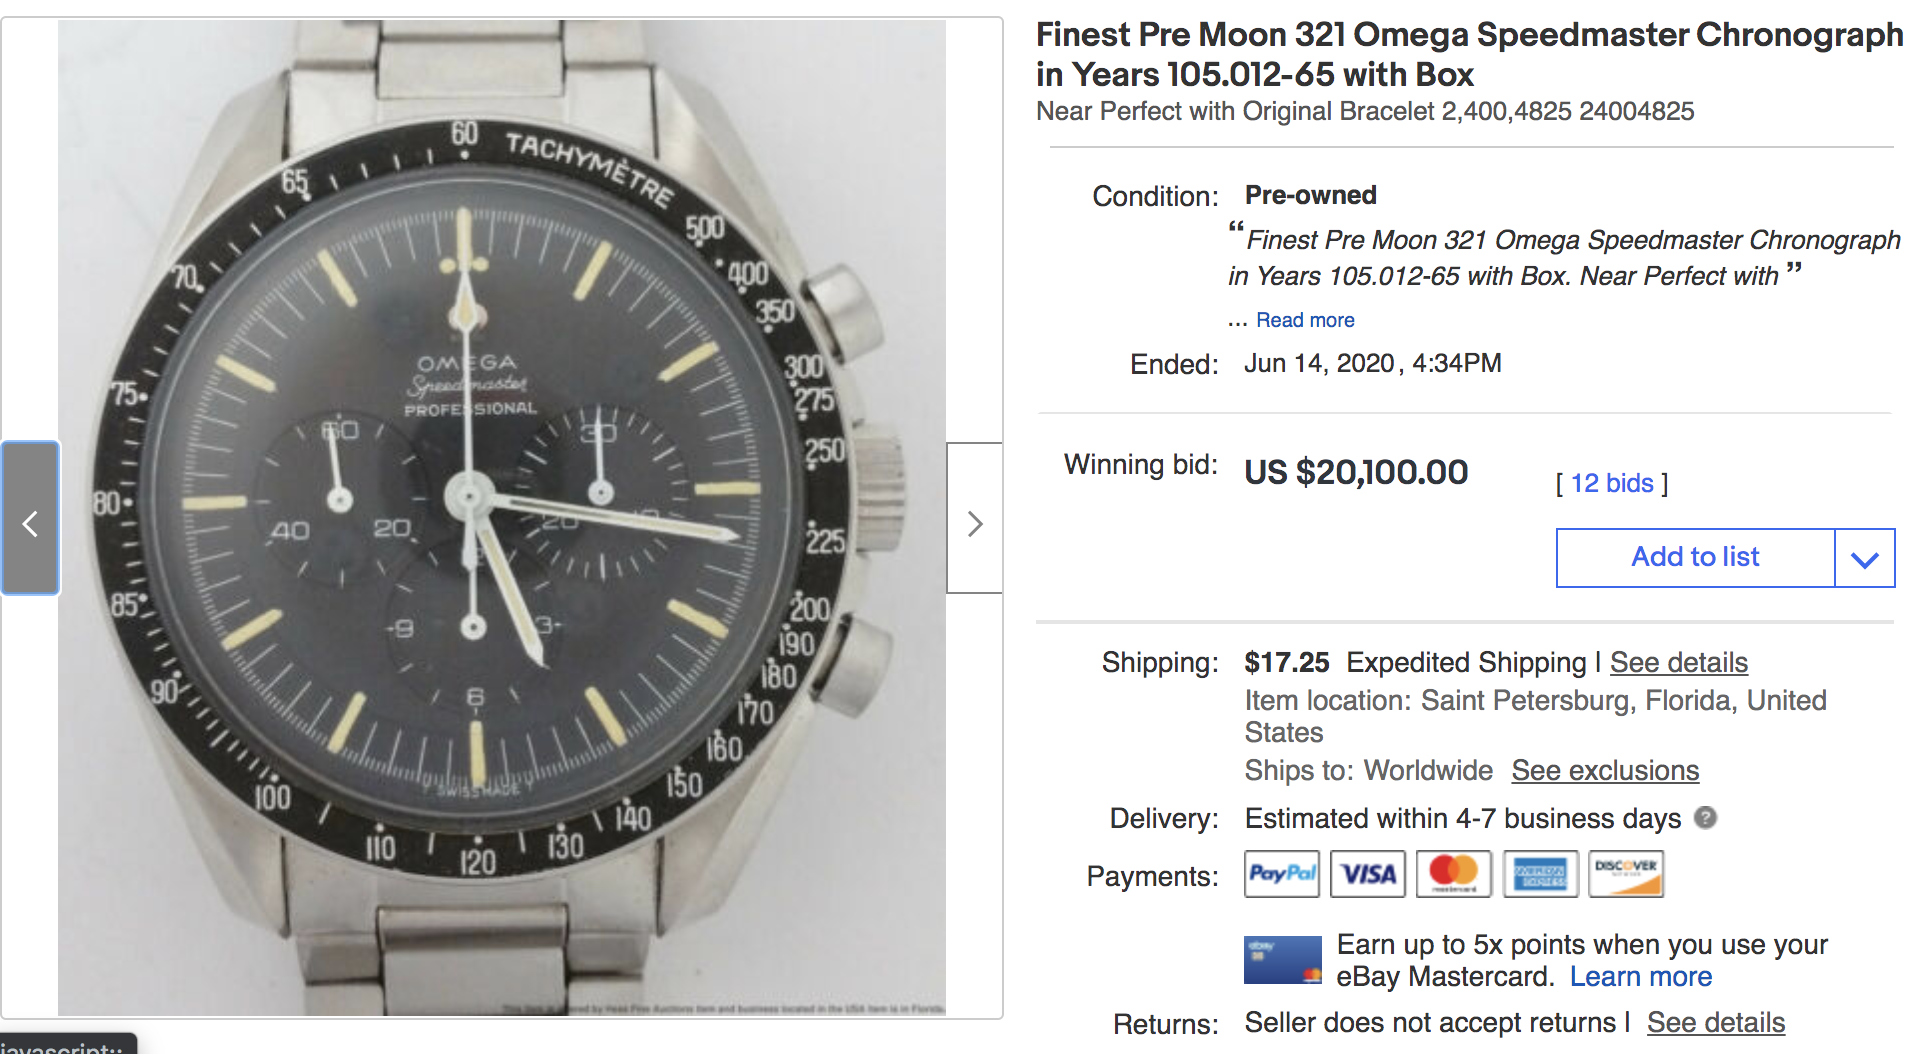Click the winning bid price amount
1928x1054 pixels.
point(1356,472)
